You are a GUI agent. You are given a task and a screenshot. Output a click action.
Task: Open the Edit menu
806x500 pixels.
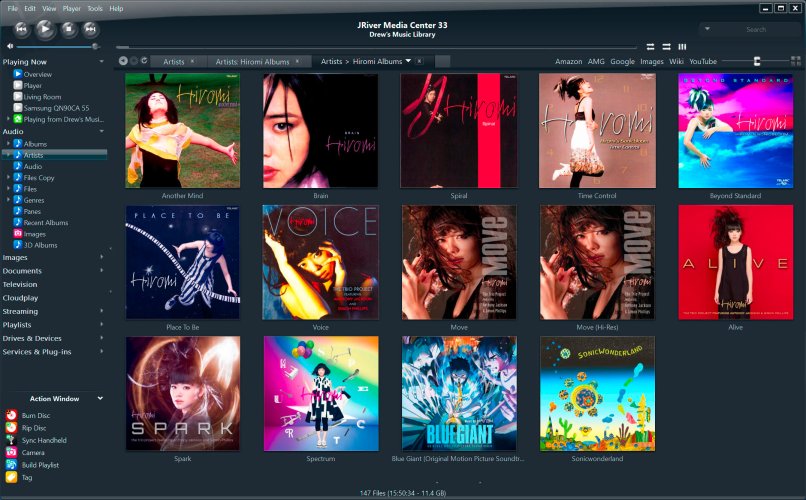[x=30, y=8]
